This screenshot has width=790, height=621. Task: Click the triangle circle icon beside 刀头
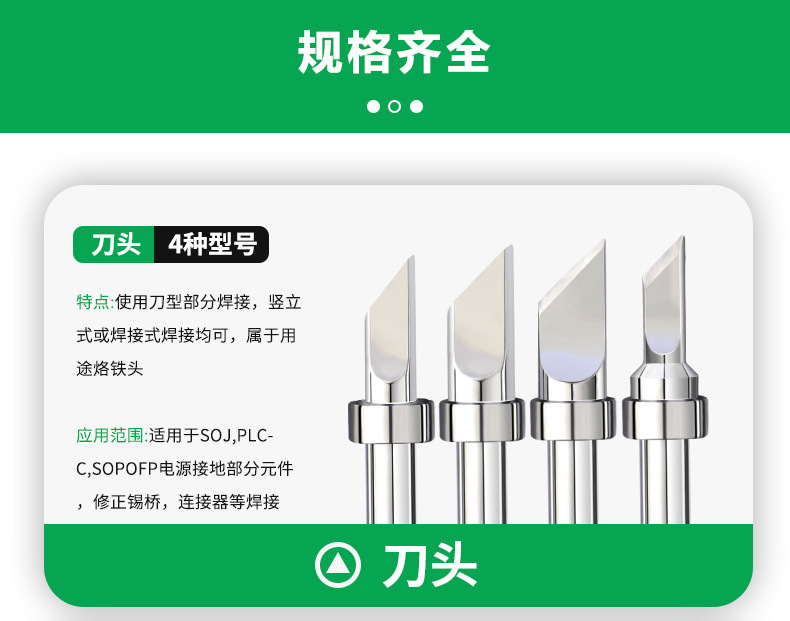tap(338, 565)
